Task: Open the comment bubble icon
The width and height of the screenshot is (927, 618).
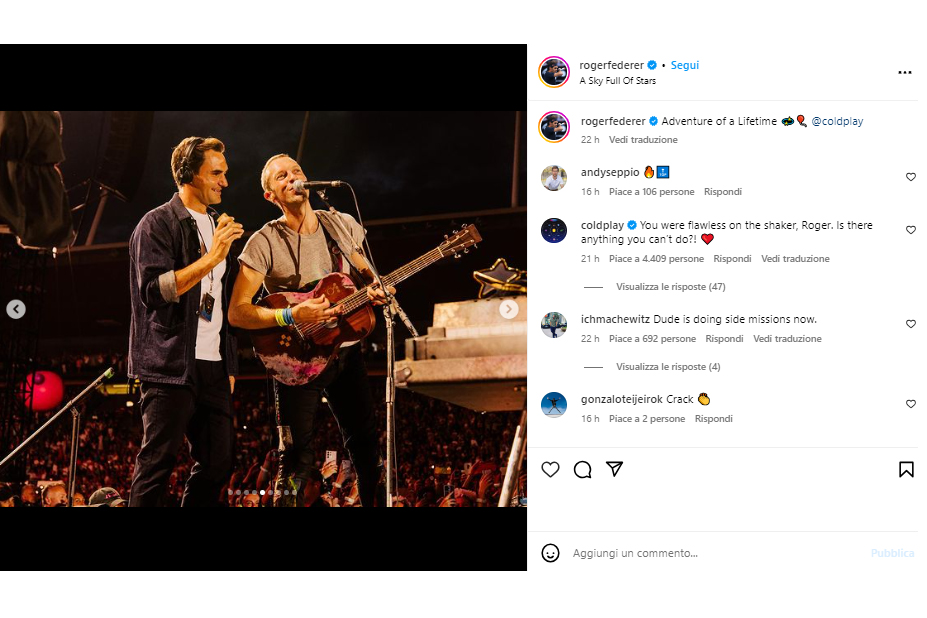Action: [x=582, y=469]
